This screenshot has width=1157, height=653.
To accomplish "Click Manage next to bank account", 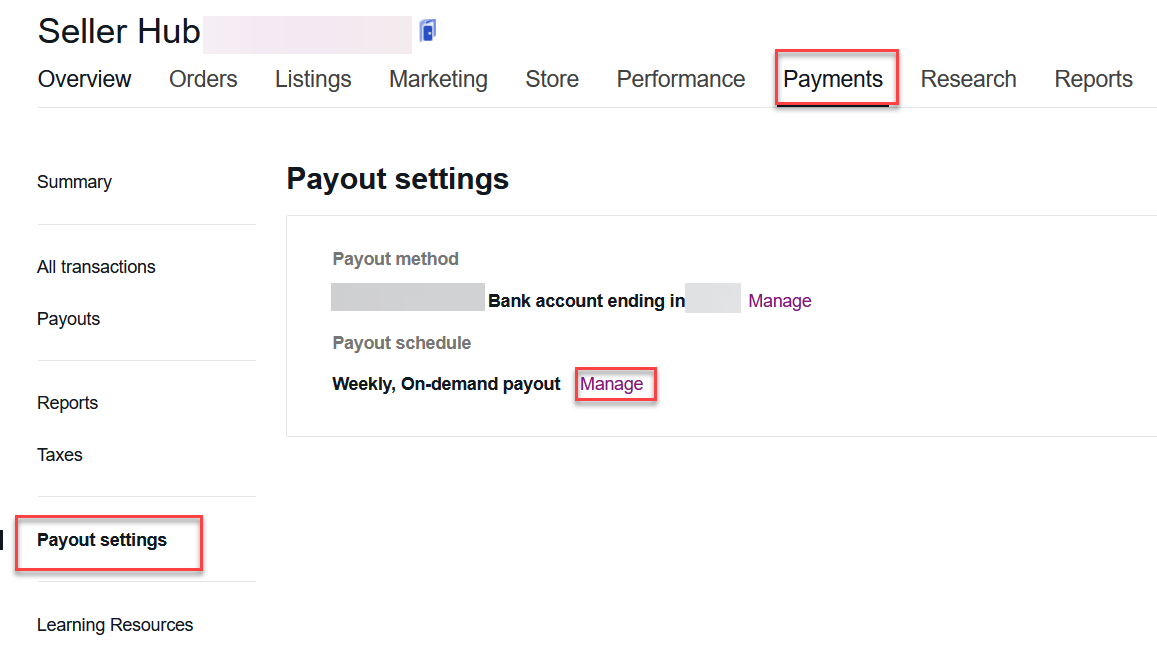I will pyautogui.click(x=780, y=301).
